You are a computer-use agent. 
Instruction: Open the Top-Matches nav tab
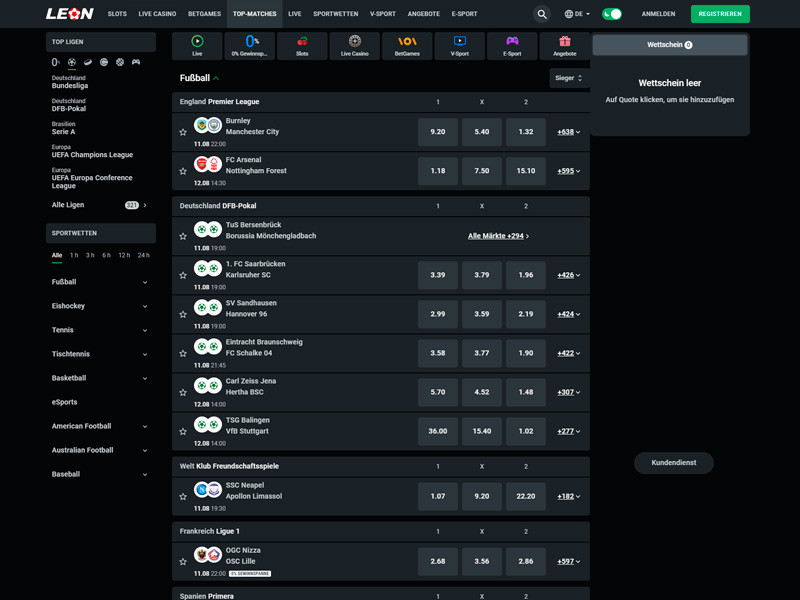(255, 14)
